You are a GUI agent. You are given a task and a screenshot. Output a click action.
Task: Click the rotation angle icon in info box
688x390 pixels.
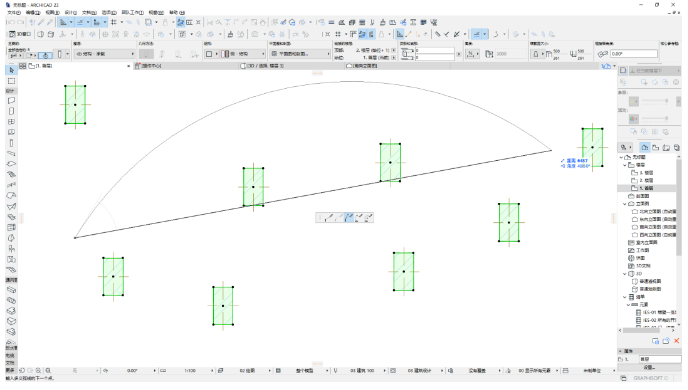point(602,54)
